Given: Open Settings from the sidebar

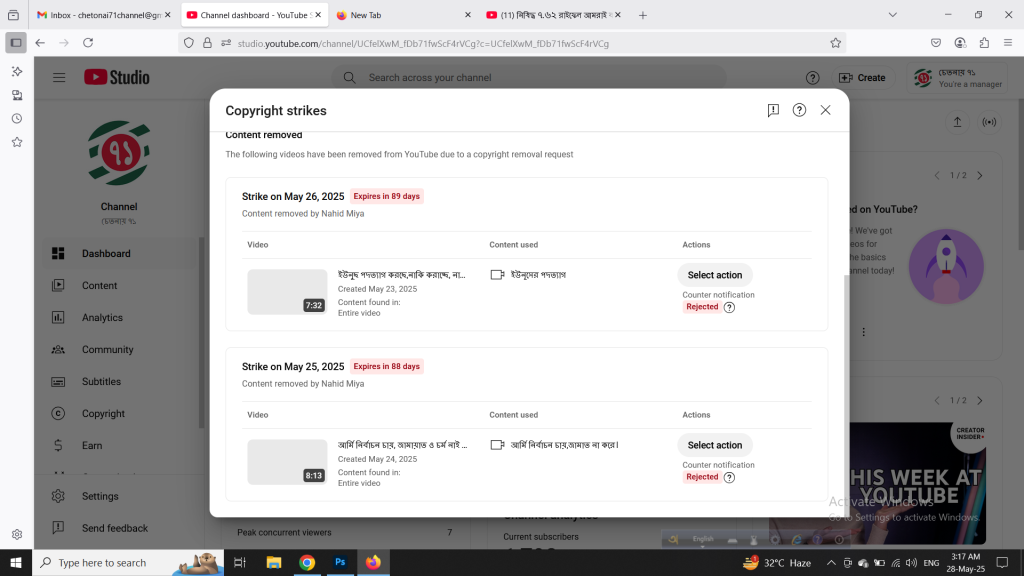Looking at the screenshot, I should pyautogui.click(x=100, y=496).
